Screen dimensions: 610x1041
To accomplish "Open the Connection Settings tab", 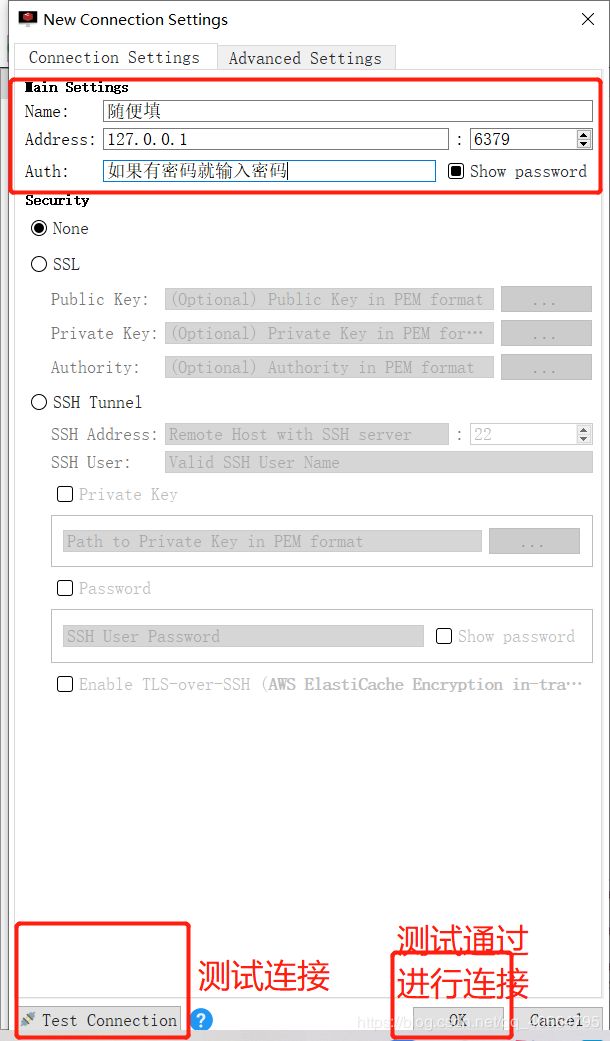I will coord(114,57).
